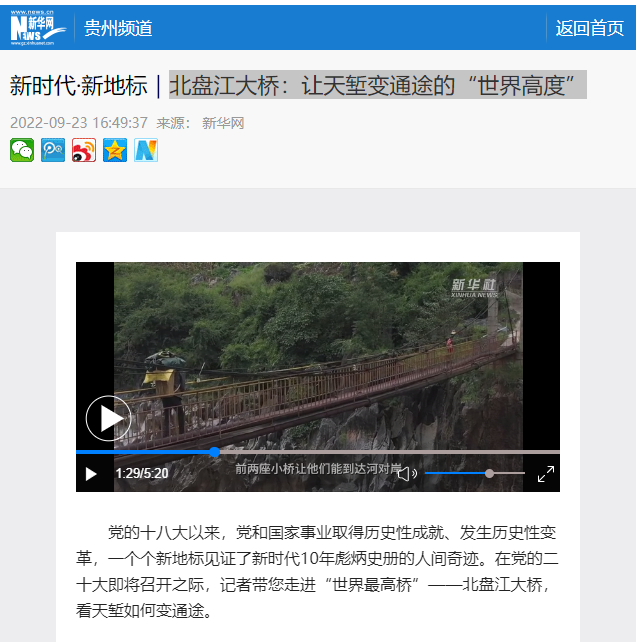Click the 新华网 source link

click(x=223, y=123)
